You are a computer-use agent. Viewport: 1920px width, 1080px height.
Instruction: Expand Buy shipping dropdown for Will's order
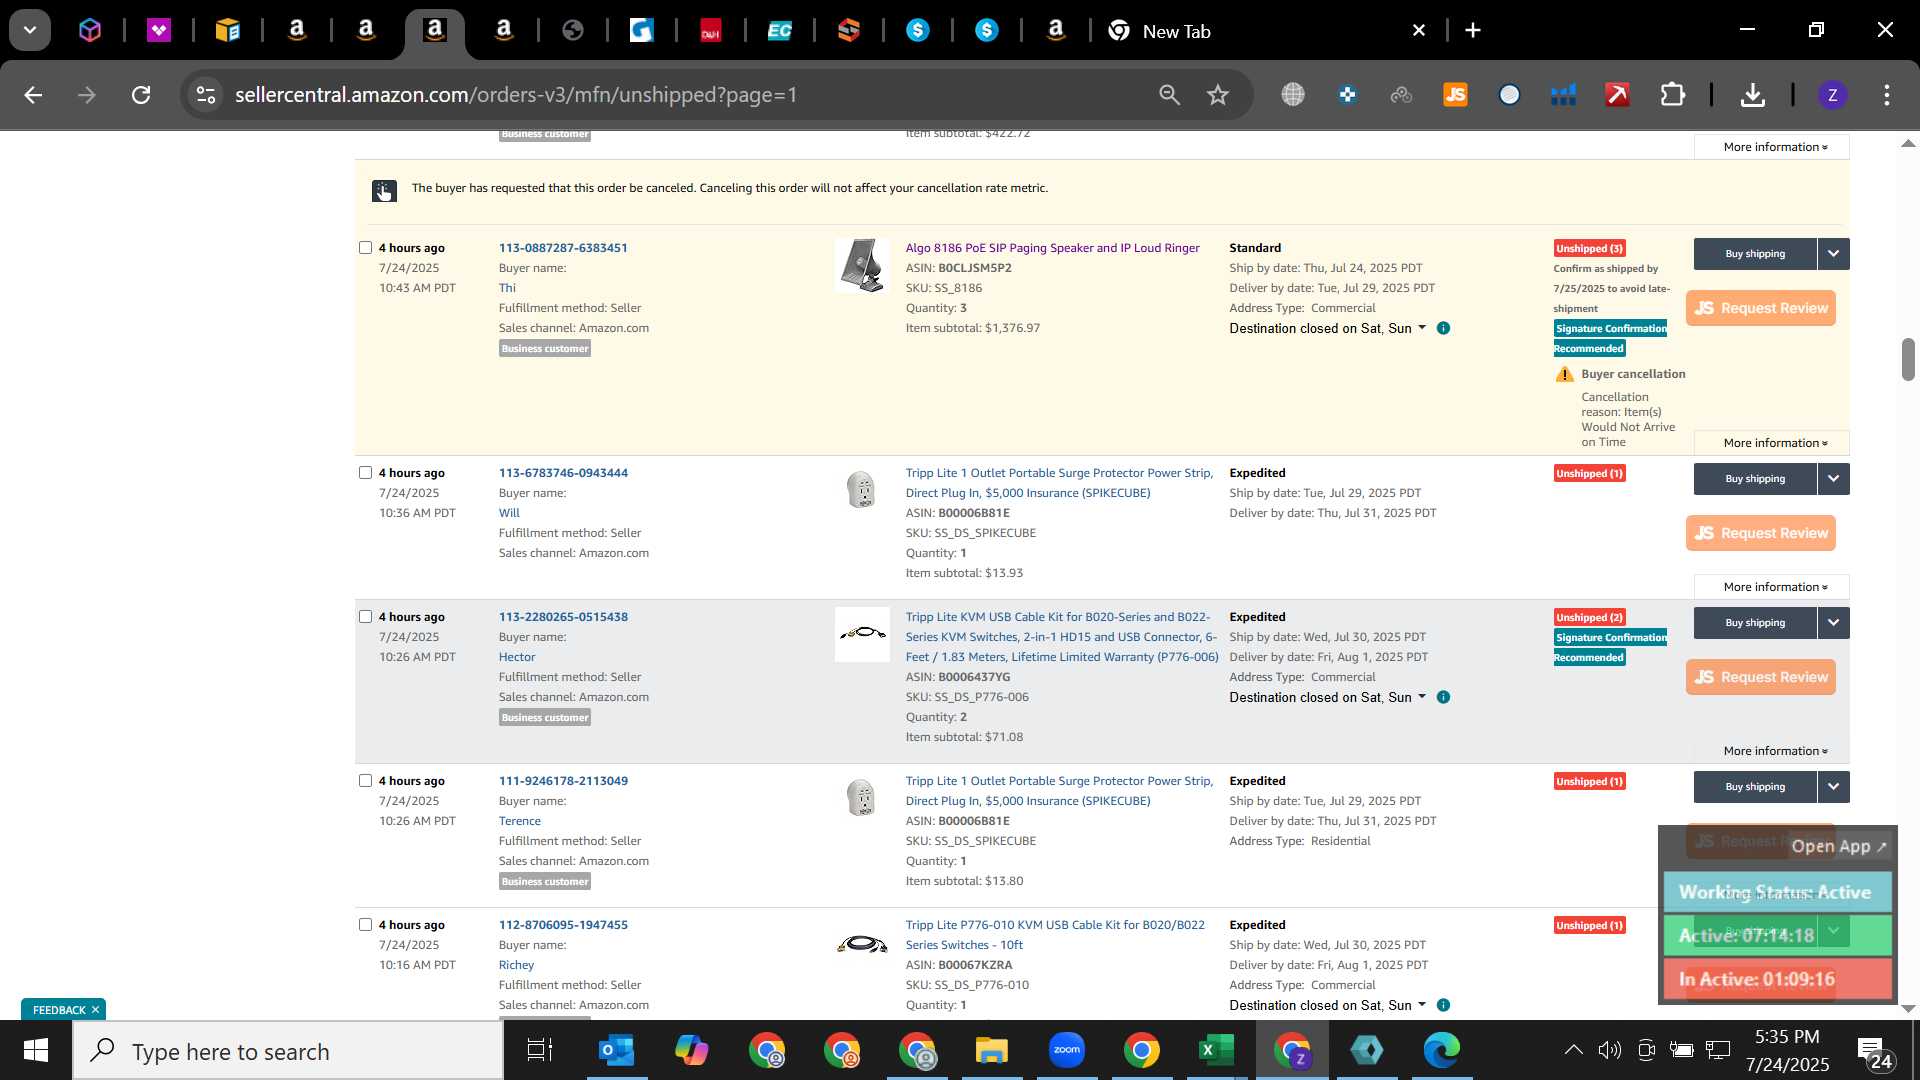pos(1833,479)
